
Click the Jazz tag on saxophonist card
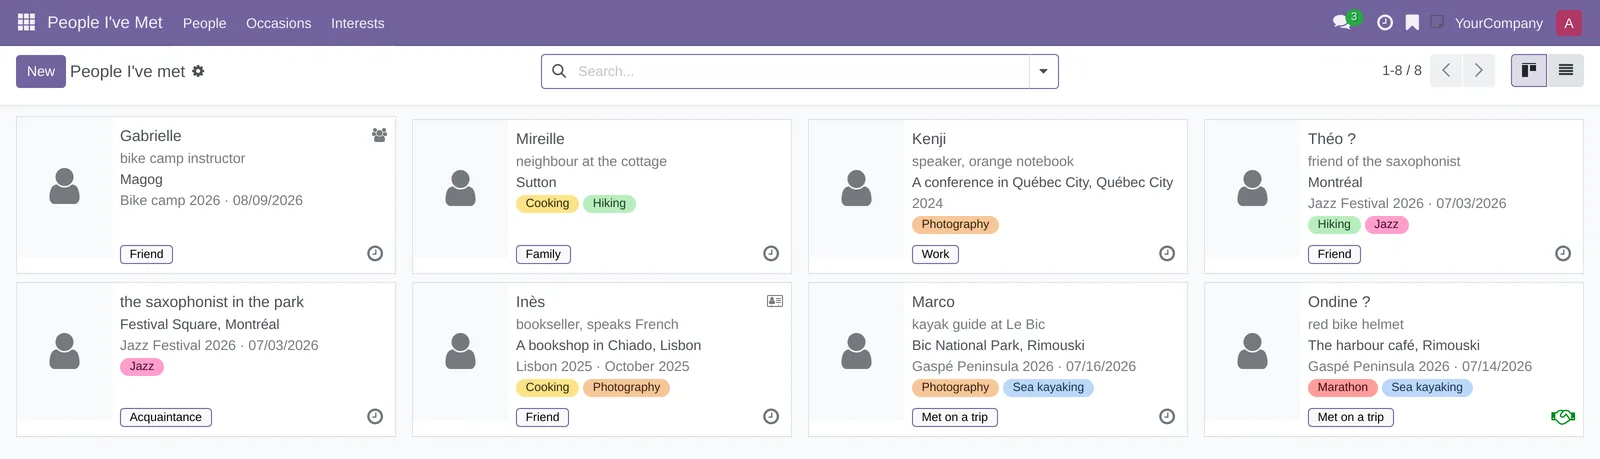point(142,366)
